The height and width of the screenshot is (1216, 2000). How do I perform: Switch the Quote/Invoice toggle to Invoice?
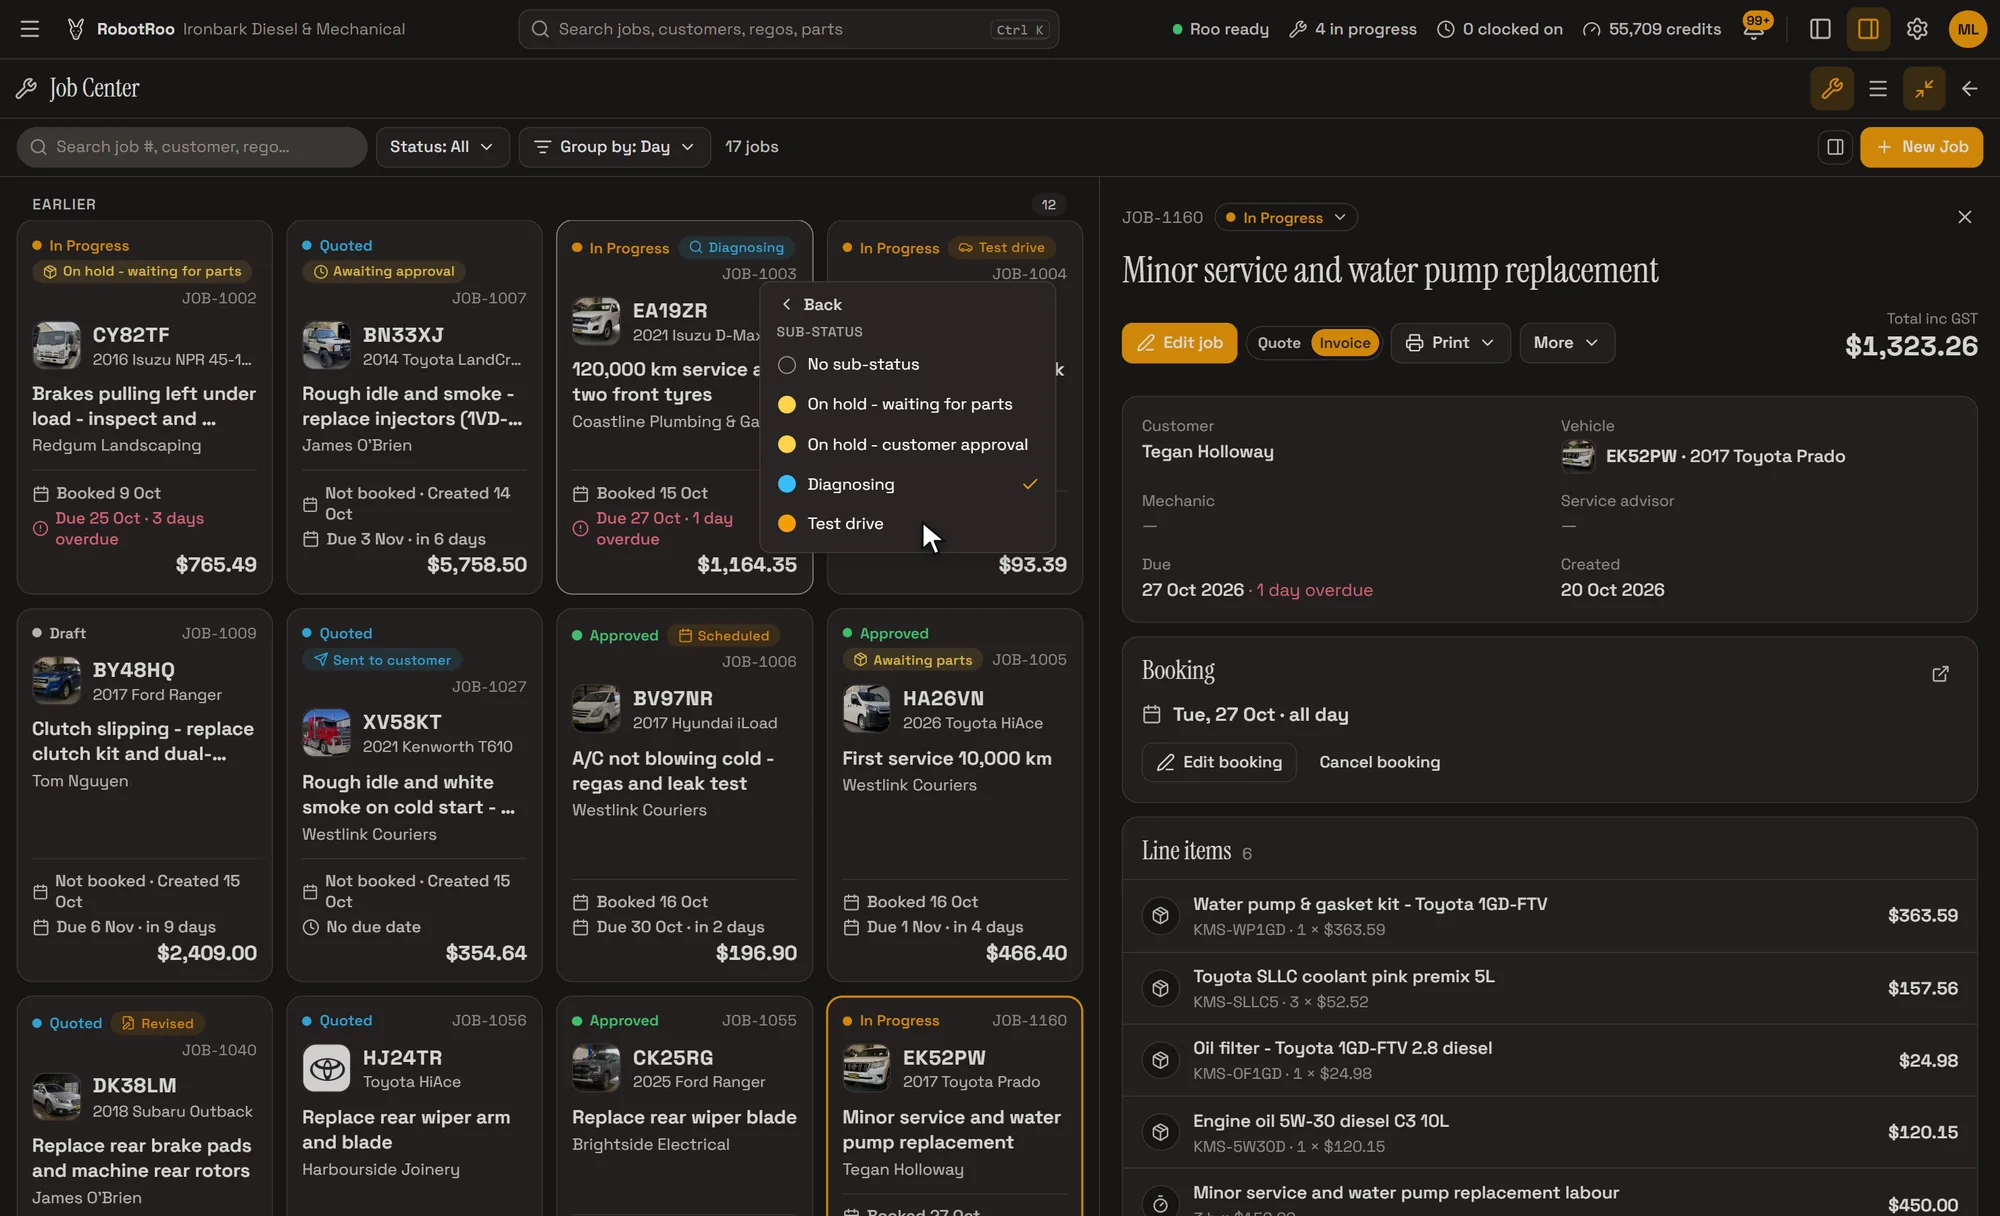(1344, 343)
